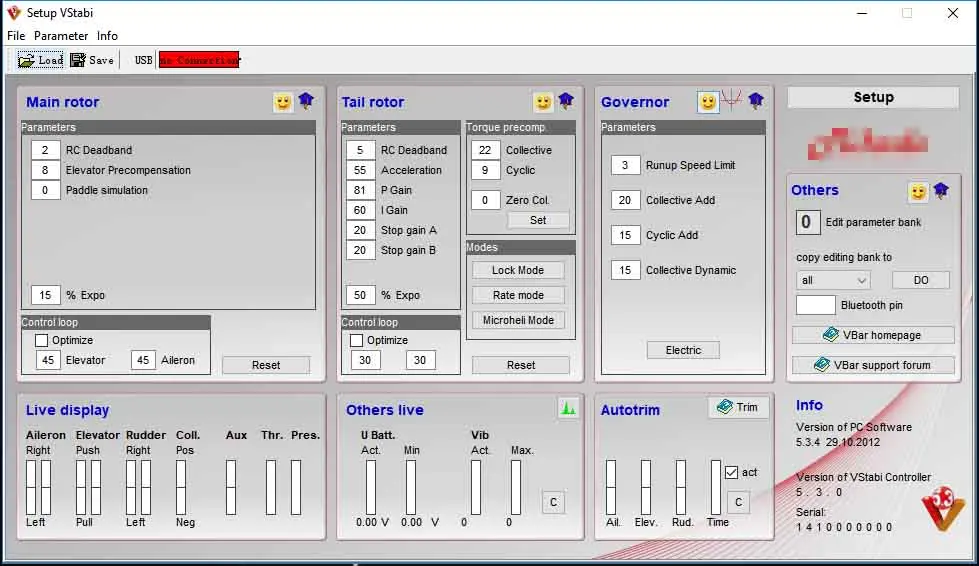Click the Governor red curve icon
The height and width of the screenshot is (566, 979).
[x=732, y=100]
